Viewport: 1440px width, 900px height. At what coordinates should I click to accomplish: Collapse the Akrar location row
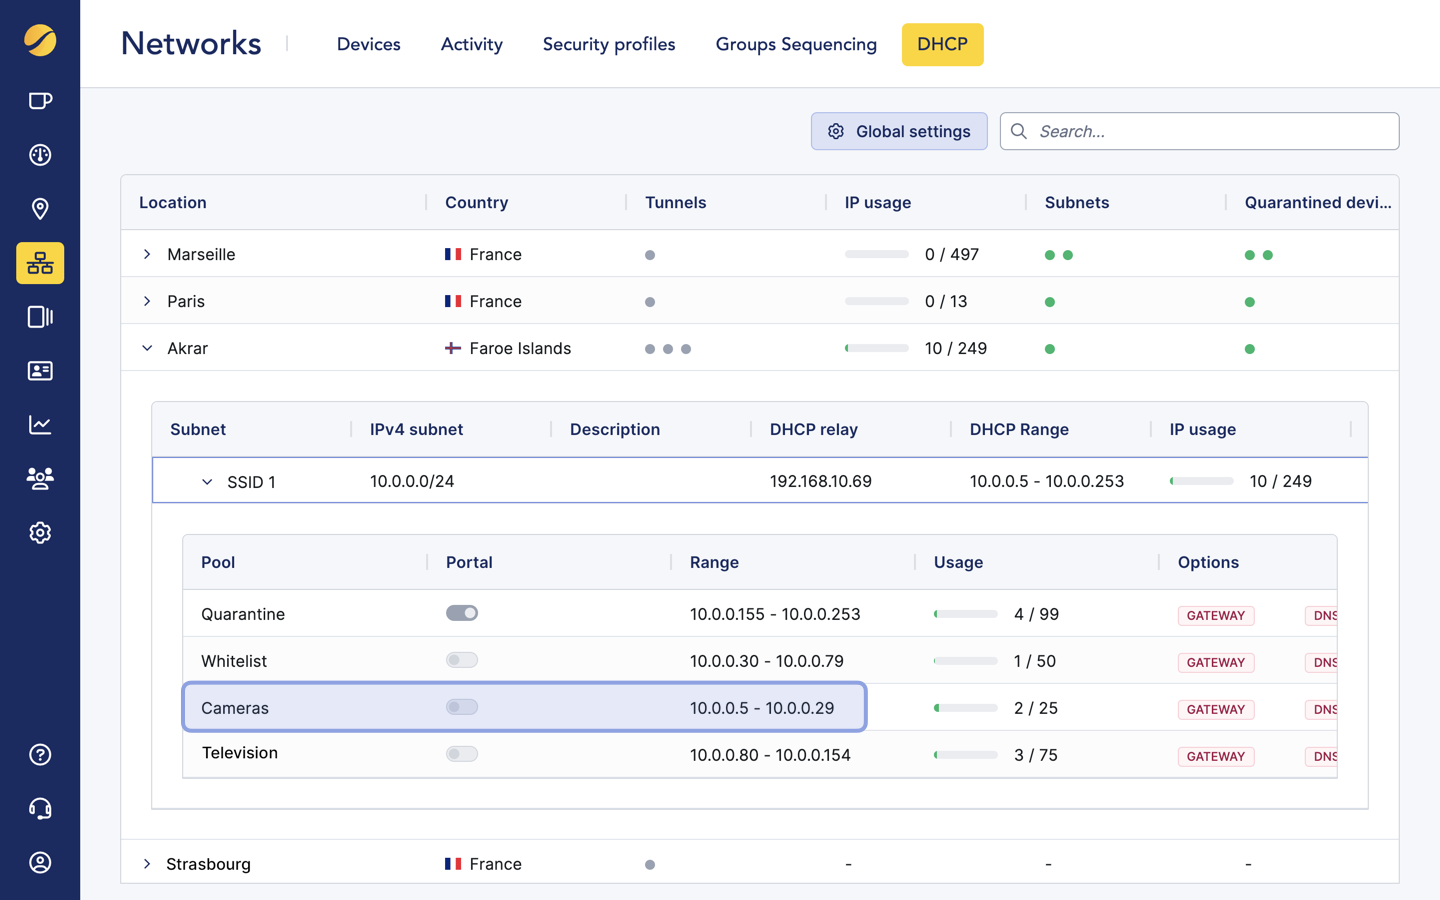tap(147, 348)
